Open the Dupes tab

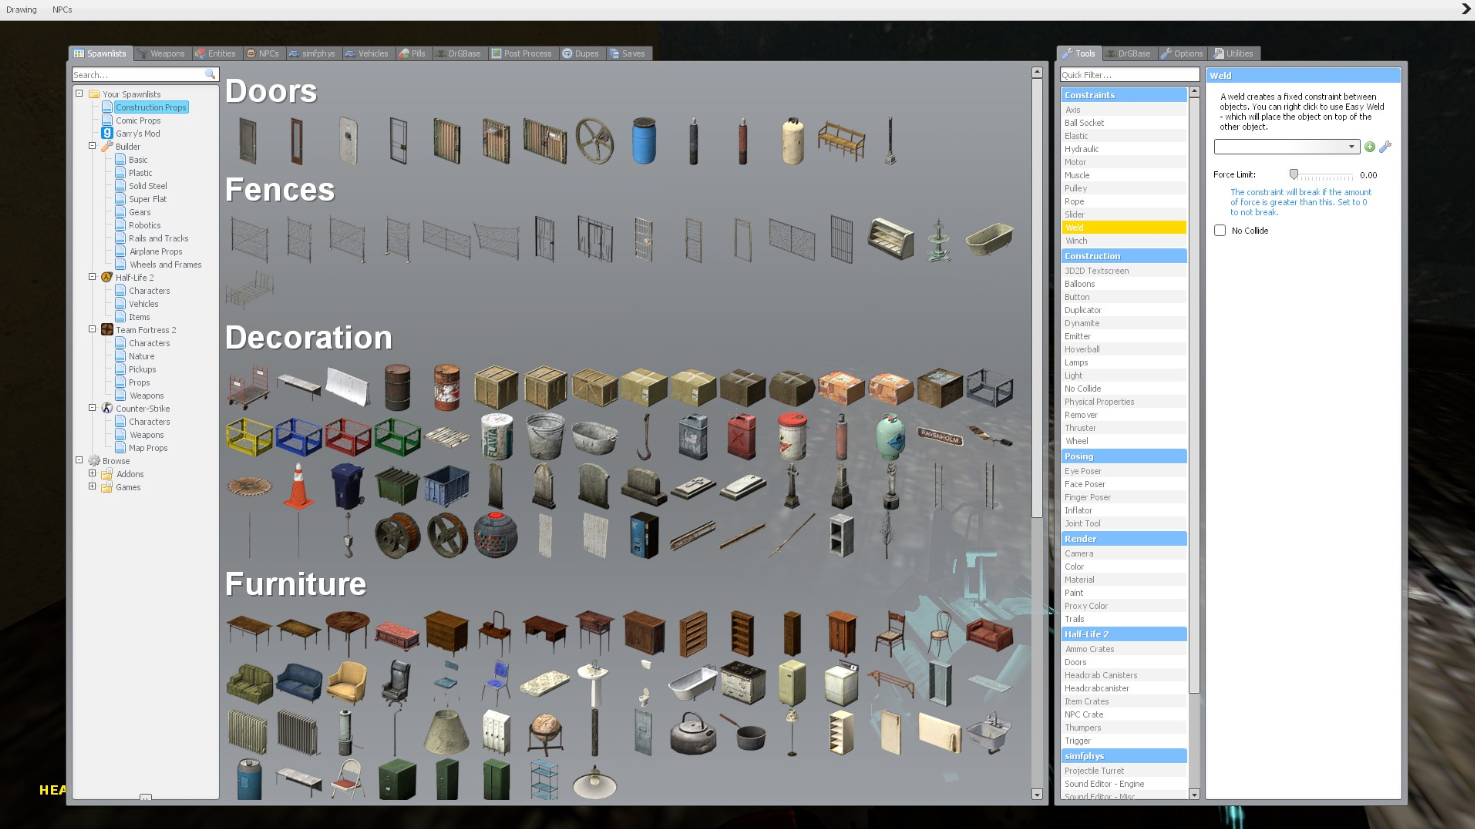581,53
